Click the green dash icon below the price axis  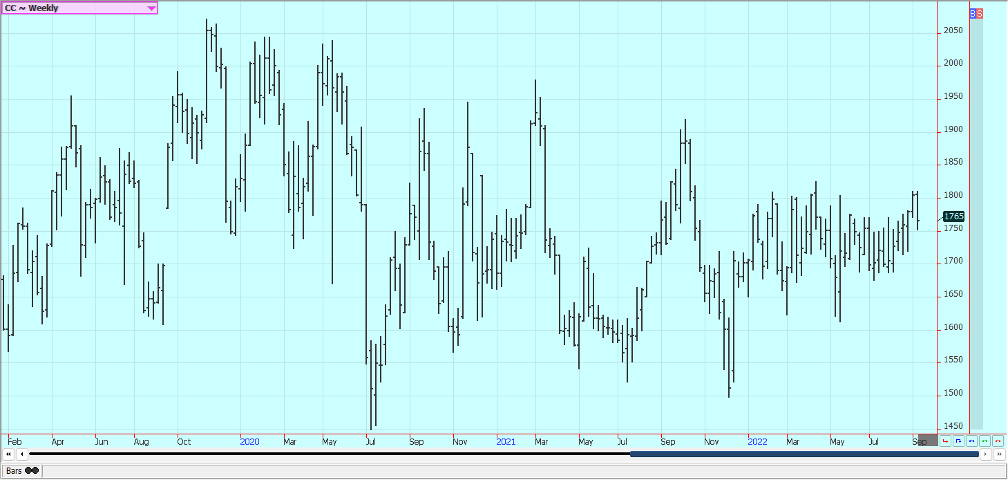984,441
